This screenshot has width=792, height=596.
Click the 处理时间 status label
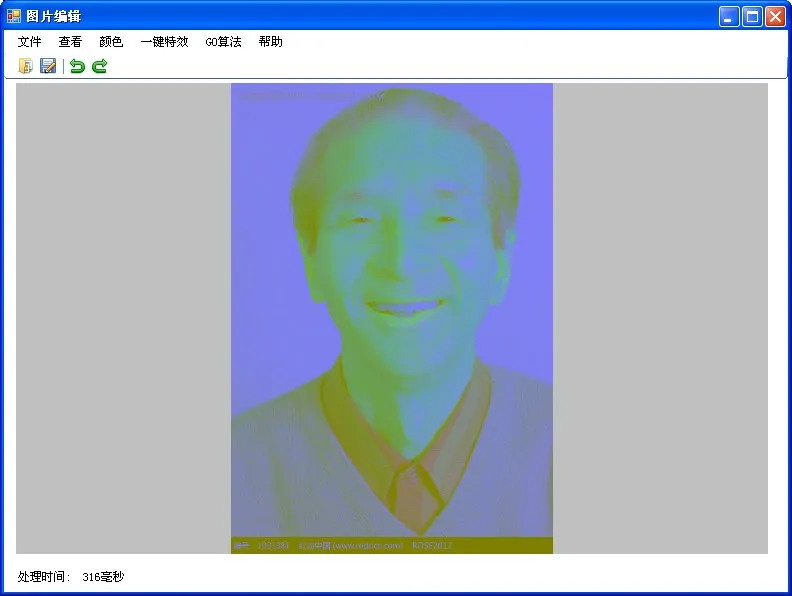pyautogui.click(x=44, y=577)
